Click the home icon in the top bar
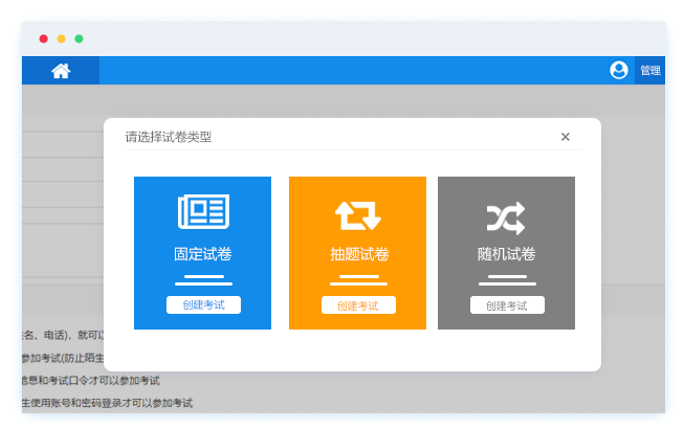Image resolution: width=681 pixels, height=423 pixels. (x=61, y=70)
